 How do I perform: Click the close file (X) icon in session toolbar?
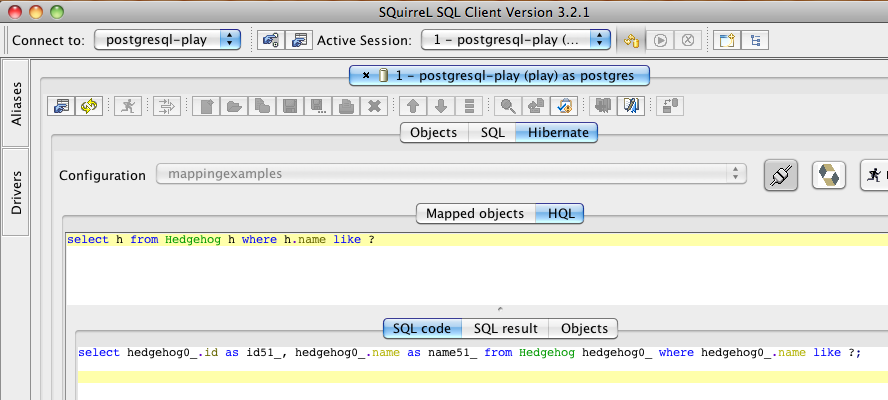[373, 106]
